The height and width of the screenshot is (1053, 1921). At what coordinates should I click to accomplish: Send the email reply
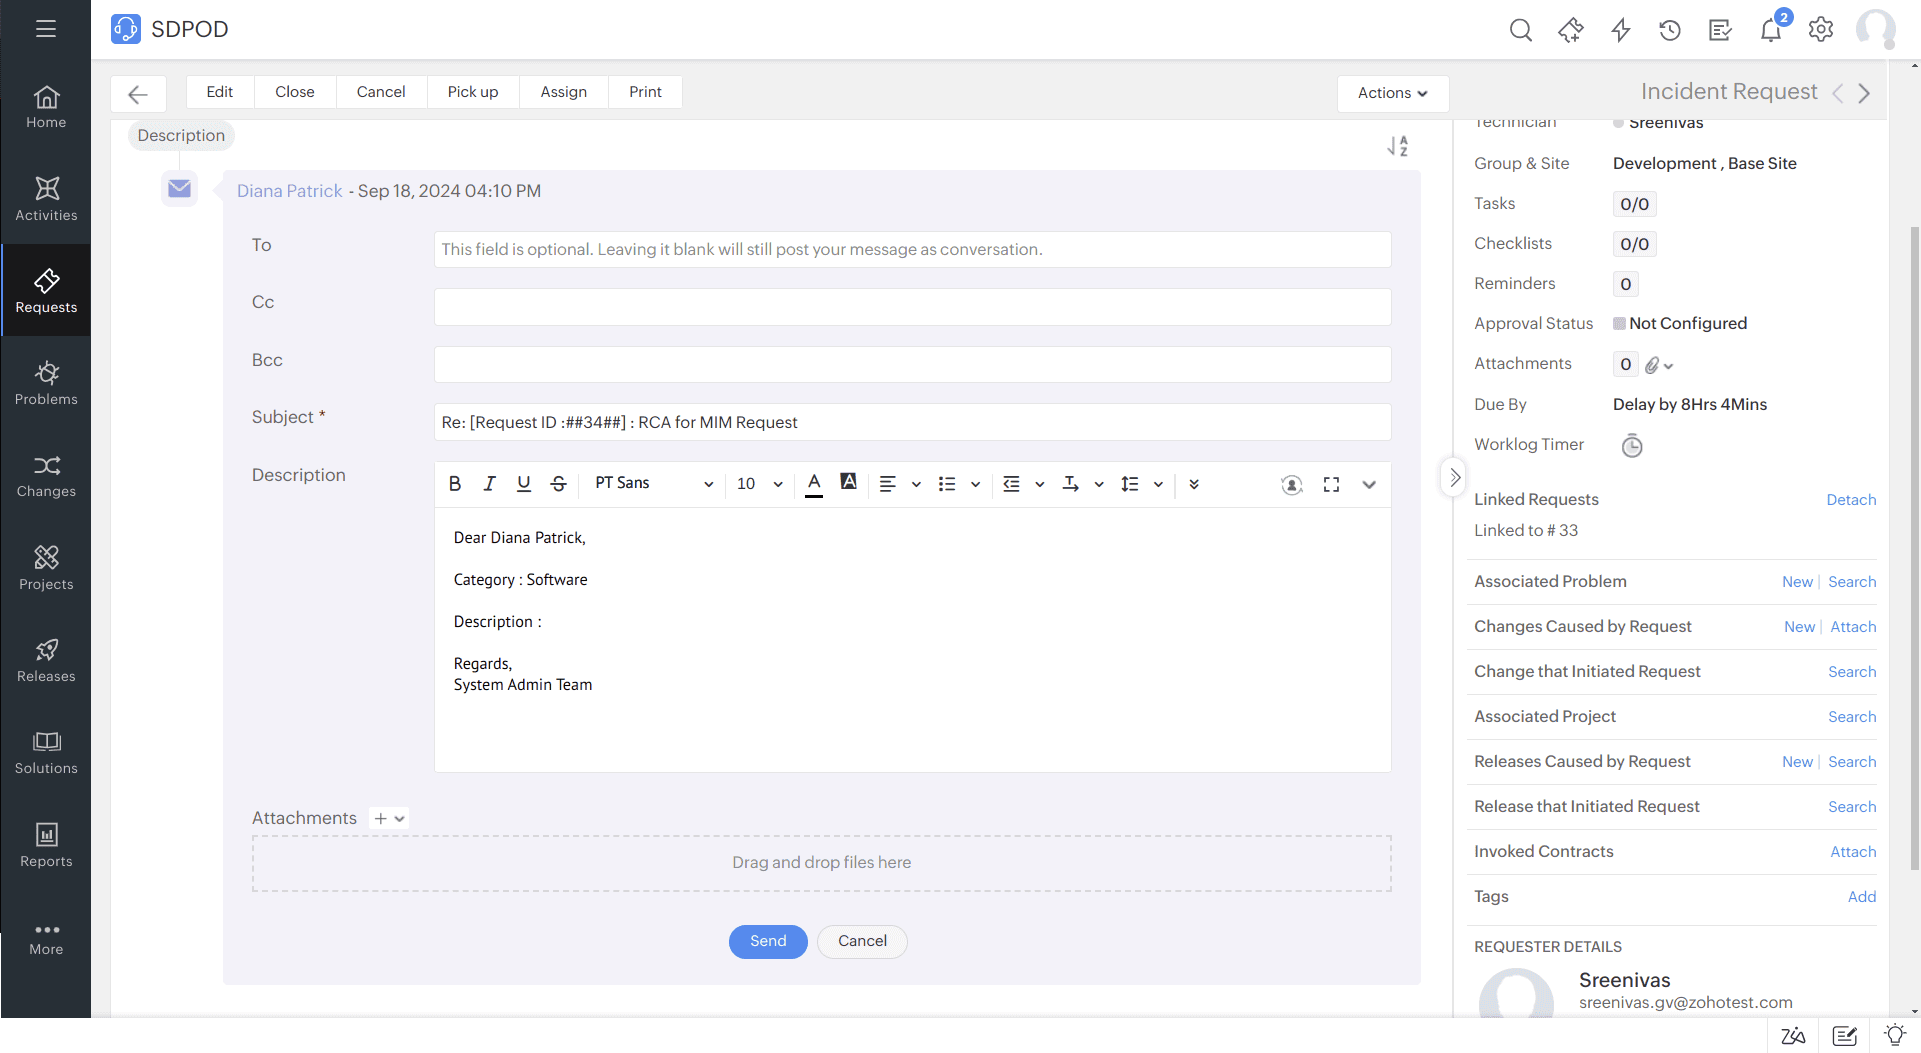click(x=767, y=941)
